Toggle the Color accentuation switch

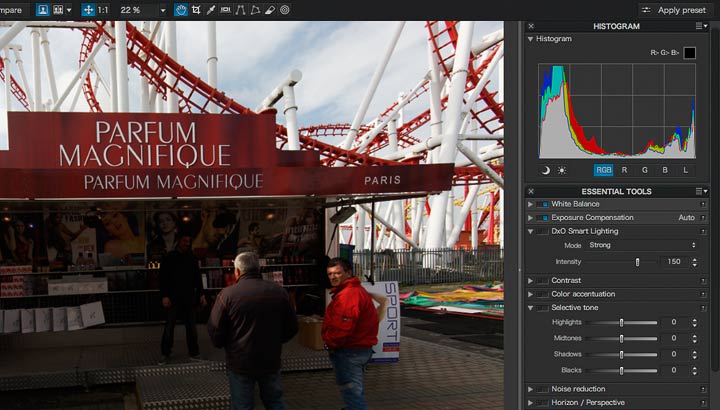pyautogui.click(x=543, y=294)
